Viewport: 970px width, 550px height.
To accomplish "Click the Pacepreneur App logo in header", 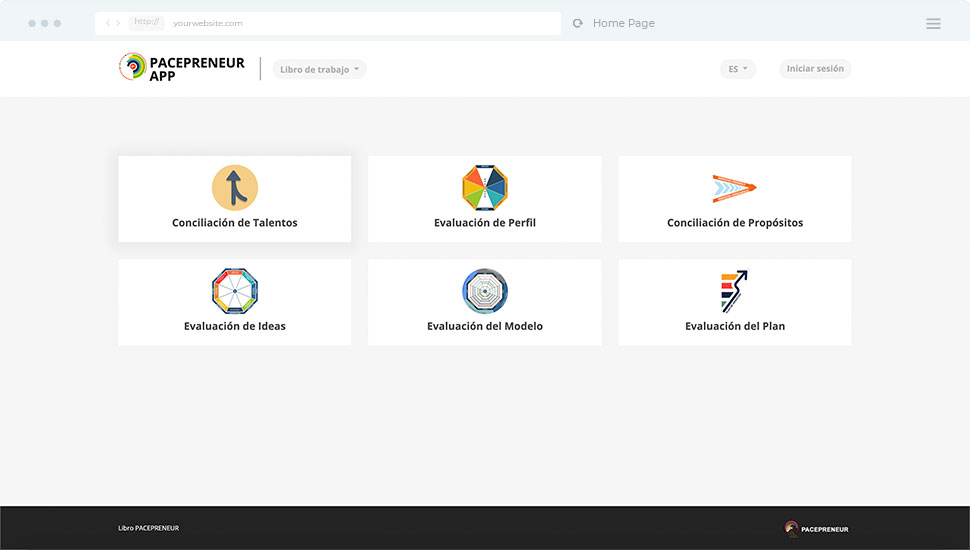I will [182, 68].
